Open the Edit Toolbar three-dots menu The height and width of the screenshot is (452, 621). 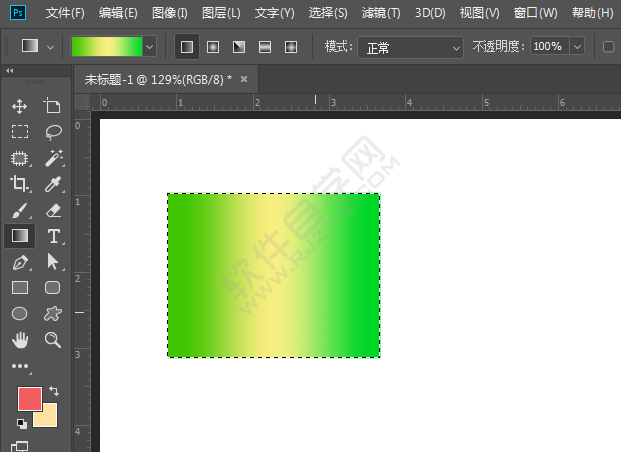click(x=20, y=366)
